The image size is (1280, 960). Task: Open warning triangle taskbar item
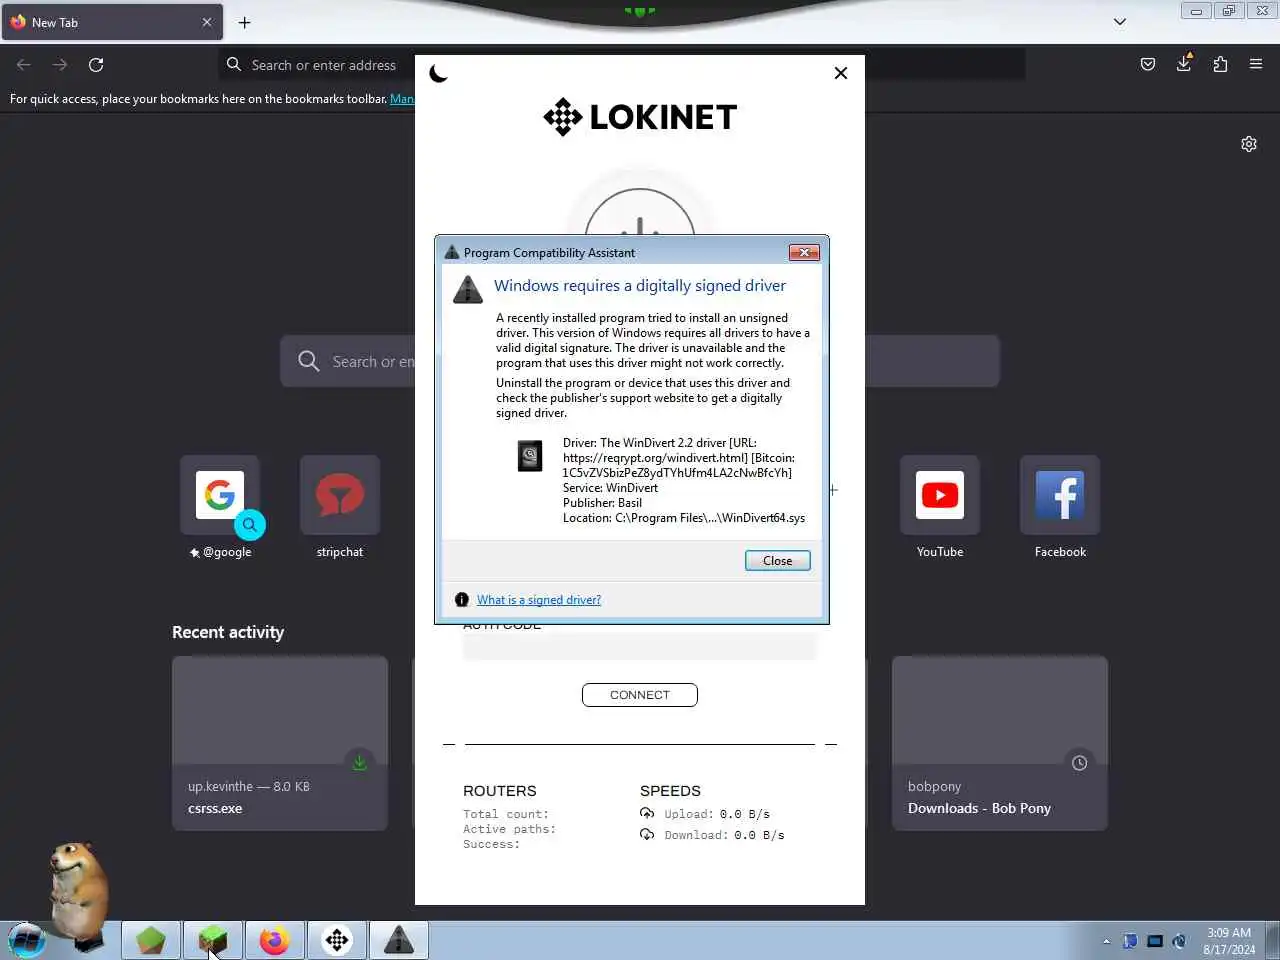click(399, 940)
